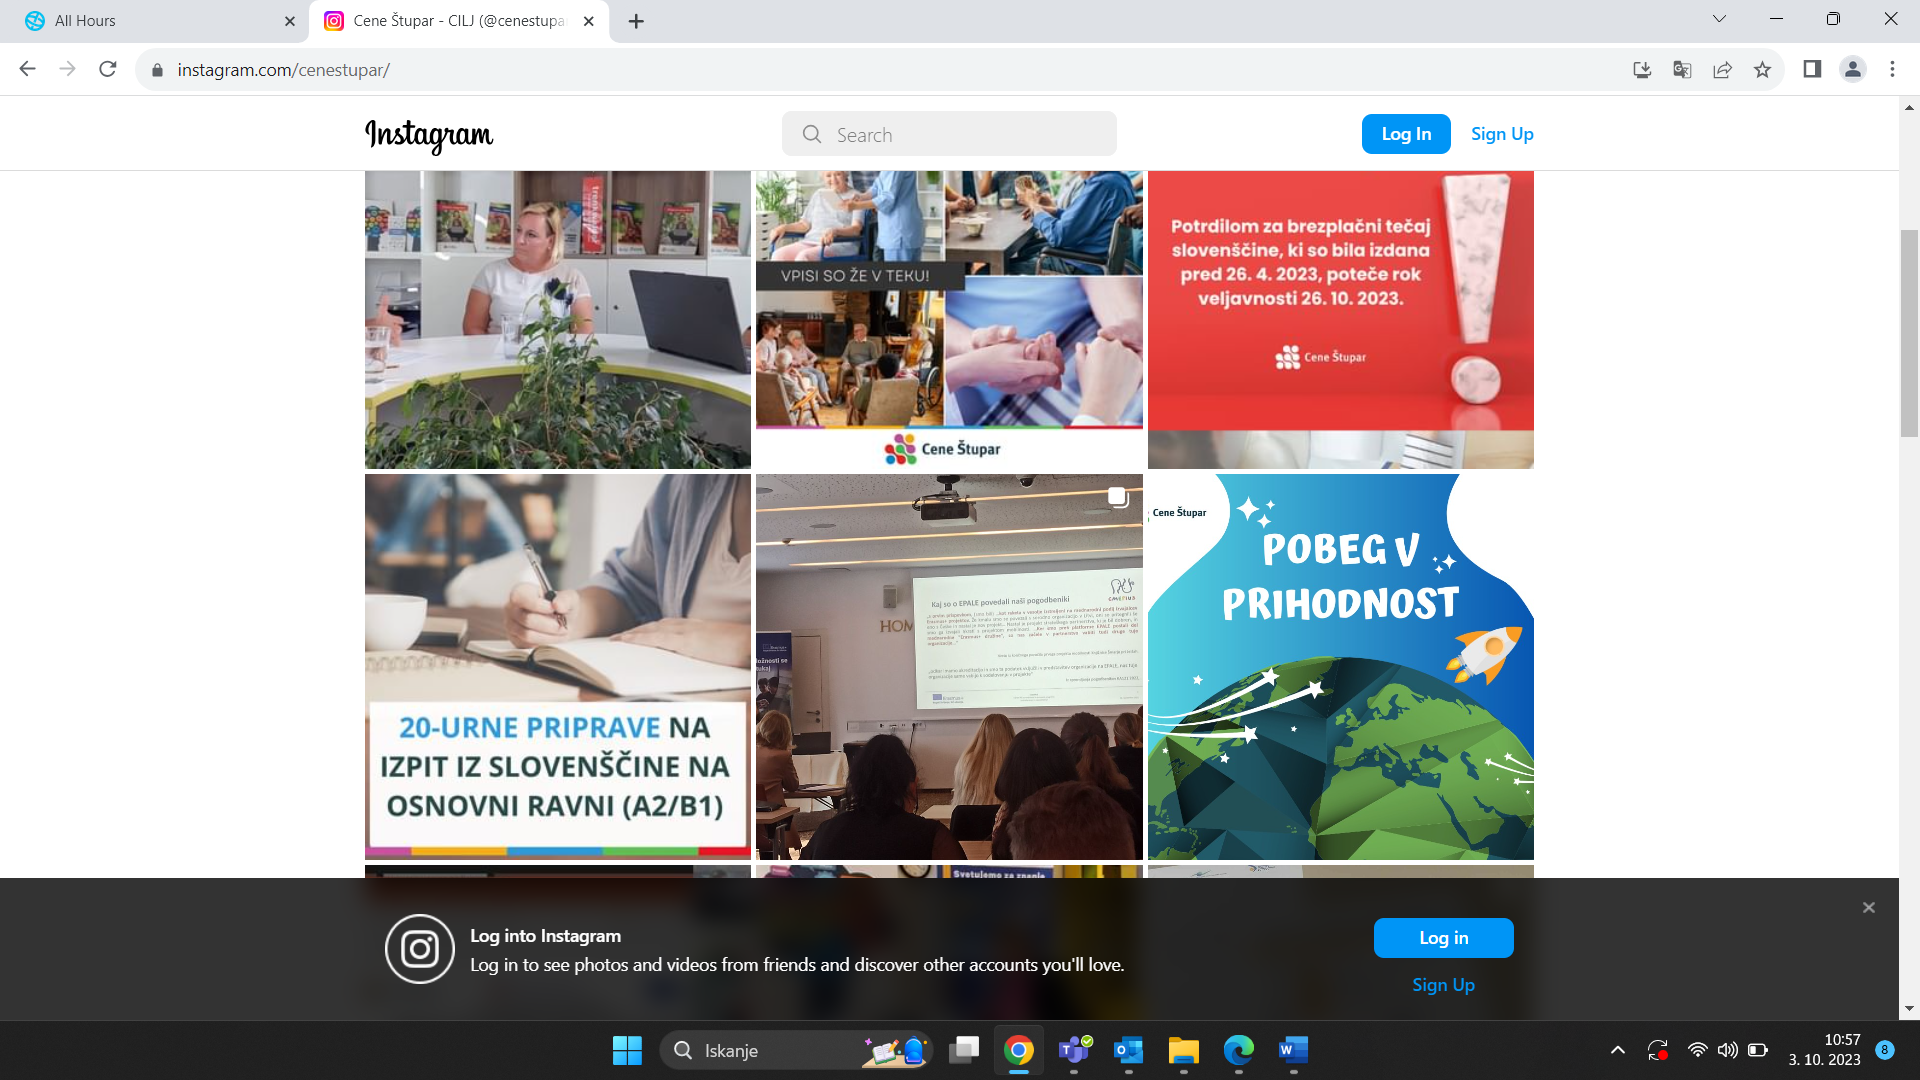Image resolution: width=1920 pixels, height=1080 pixels.
Task: Click the Instagram Search field
Action: pos(948,134)
